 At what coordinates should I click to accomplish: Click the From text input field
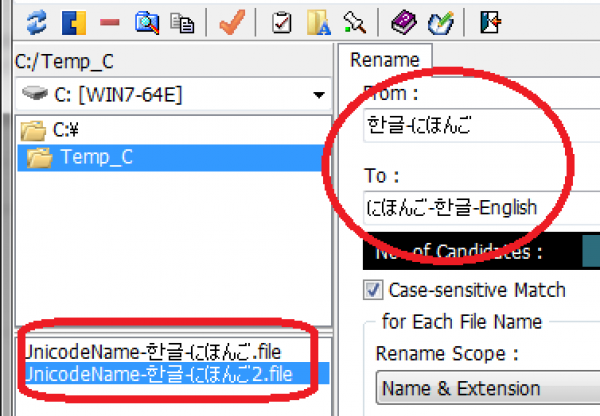(x=482, y=126)
